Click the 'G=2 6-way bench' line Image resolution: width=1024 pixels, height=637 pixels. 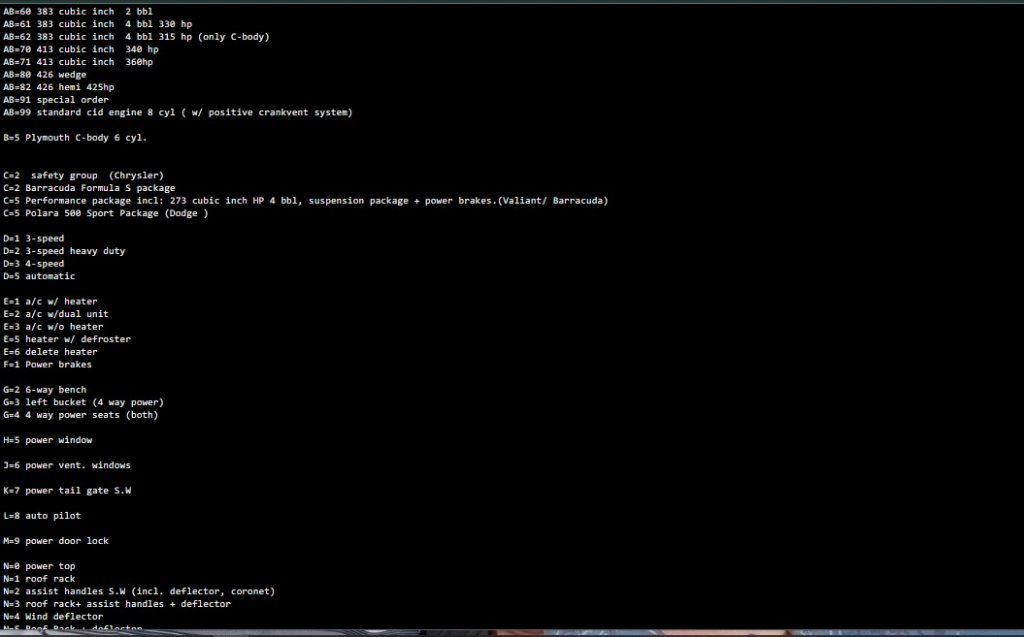[x=45, y=390]
